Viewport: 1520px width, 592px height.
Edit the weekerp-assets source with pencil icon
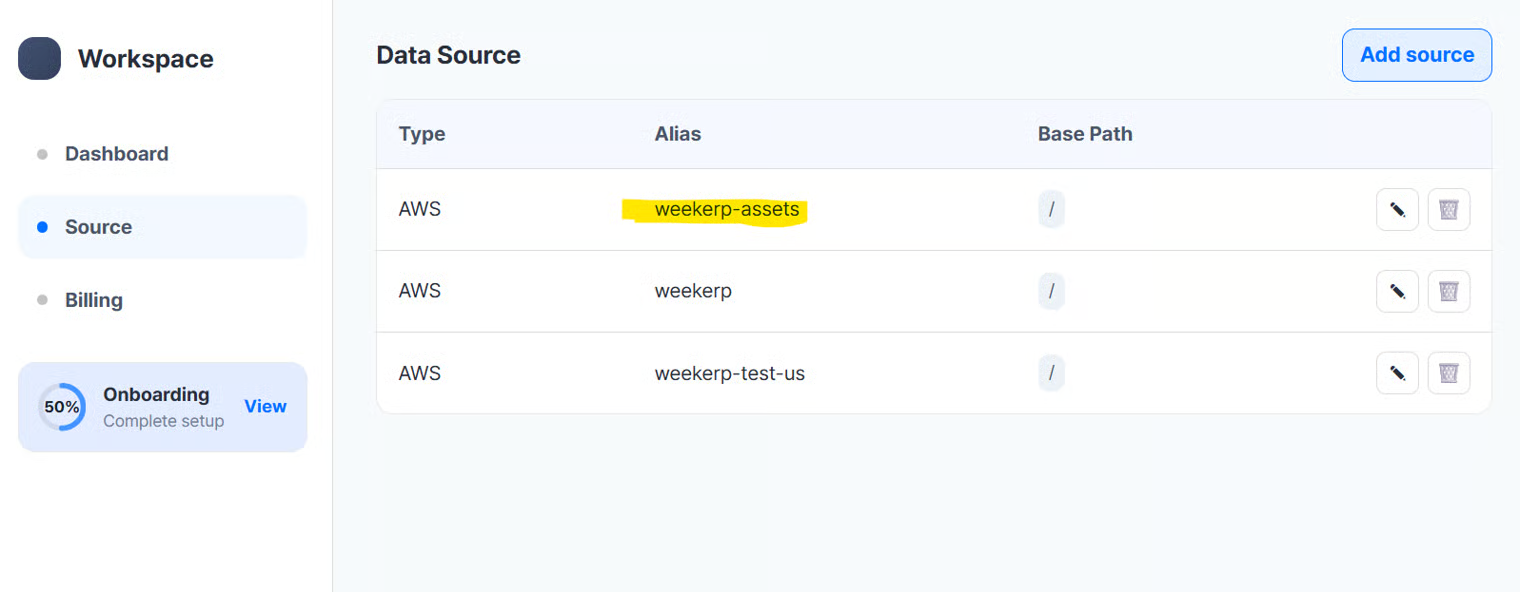tap(1397, 210)
